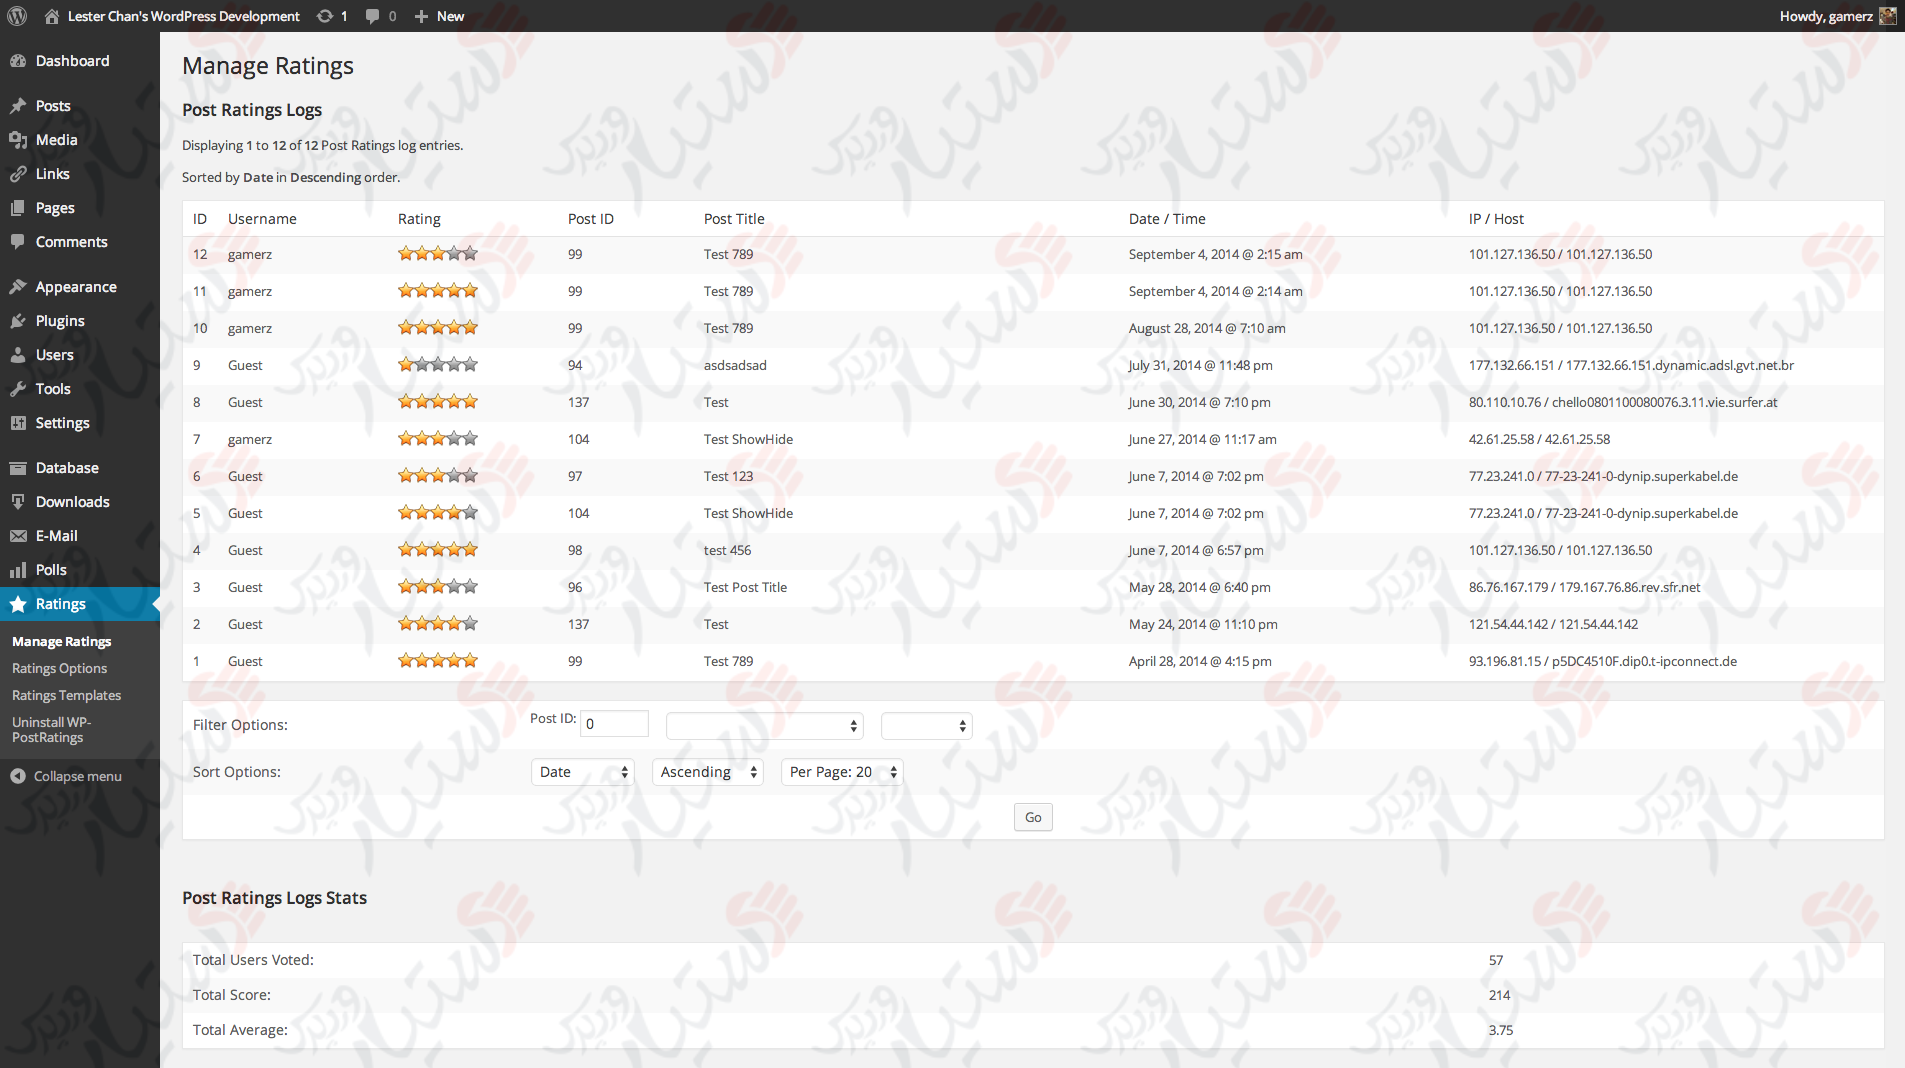This screenshot has width=1905, height=1068.
Task: Change the Per Page: 20 dropdown
Action: tap(842, 772)
